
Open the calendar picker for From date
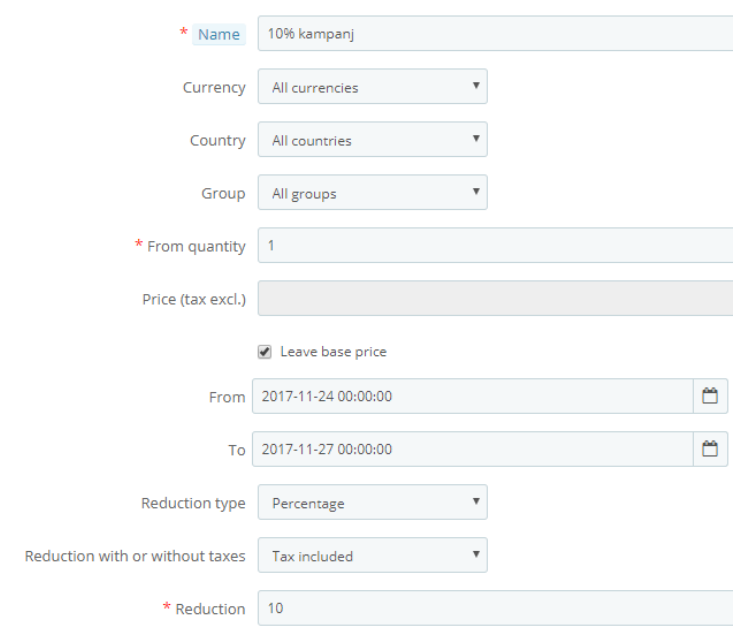click(710, 396)
